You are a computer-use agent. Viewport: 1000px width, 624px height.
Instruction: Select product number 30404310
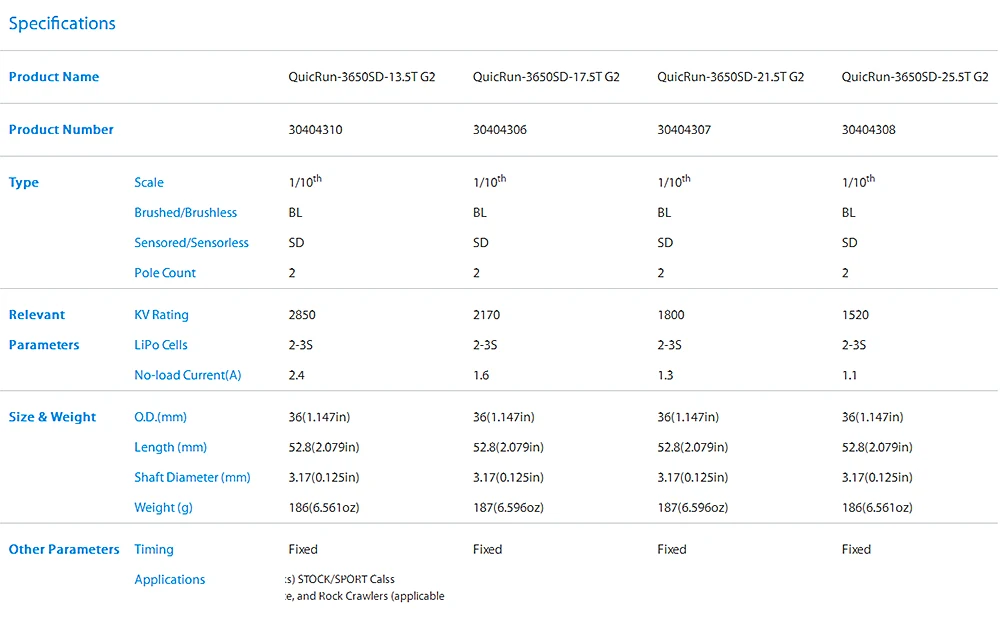click(x=315, y=130)
